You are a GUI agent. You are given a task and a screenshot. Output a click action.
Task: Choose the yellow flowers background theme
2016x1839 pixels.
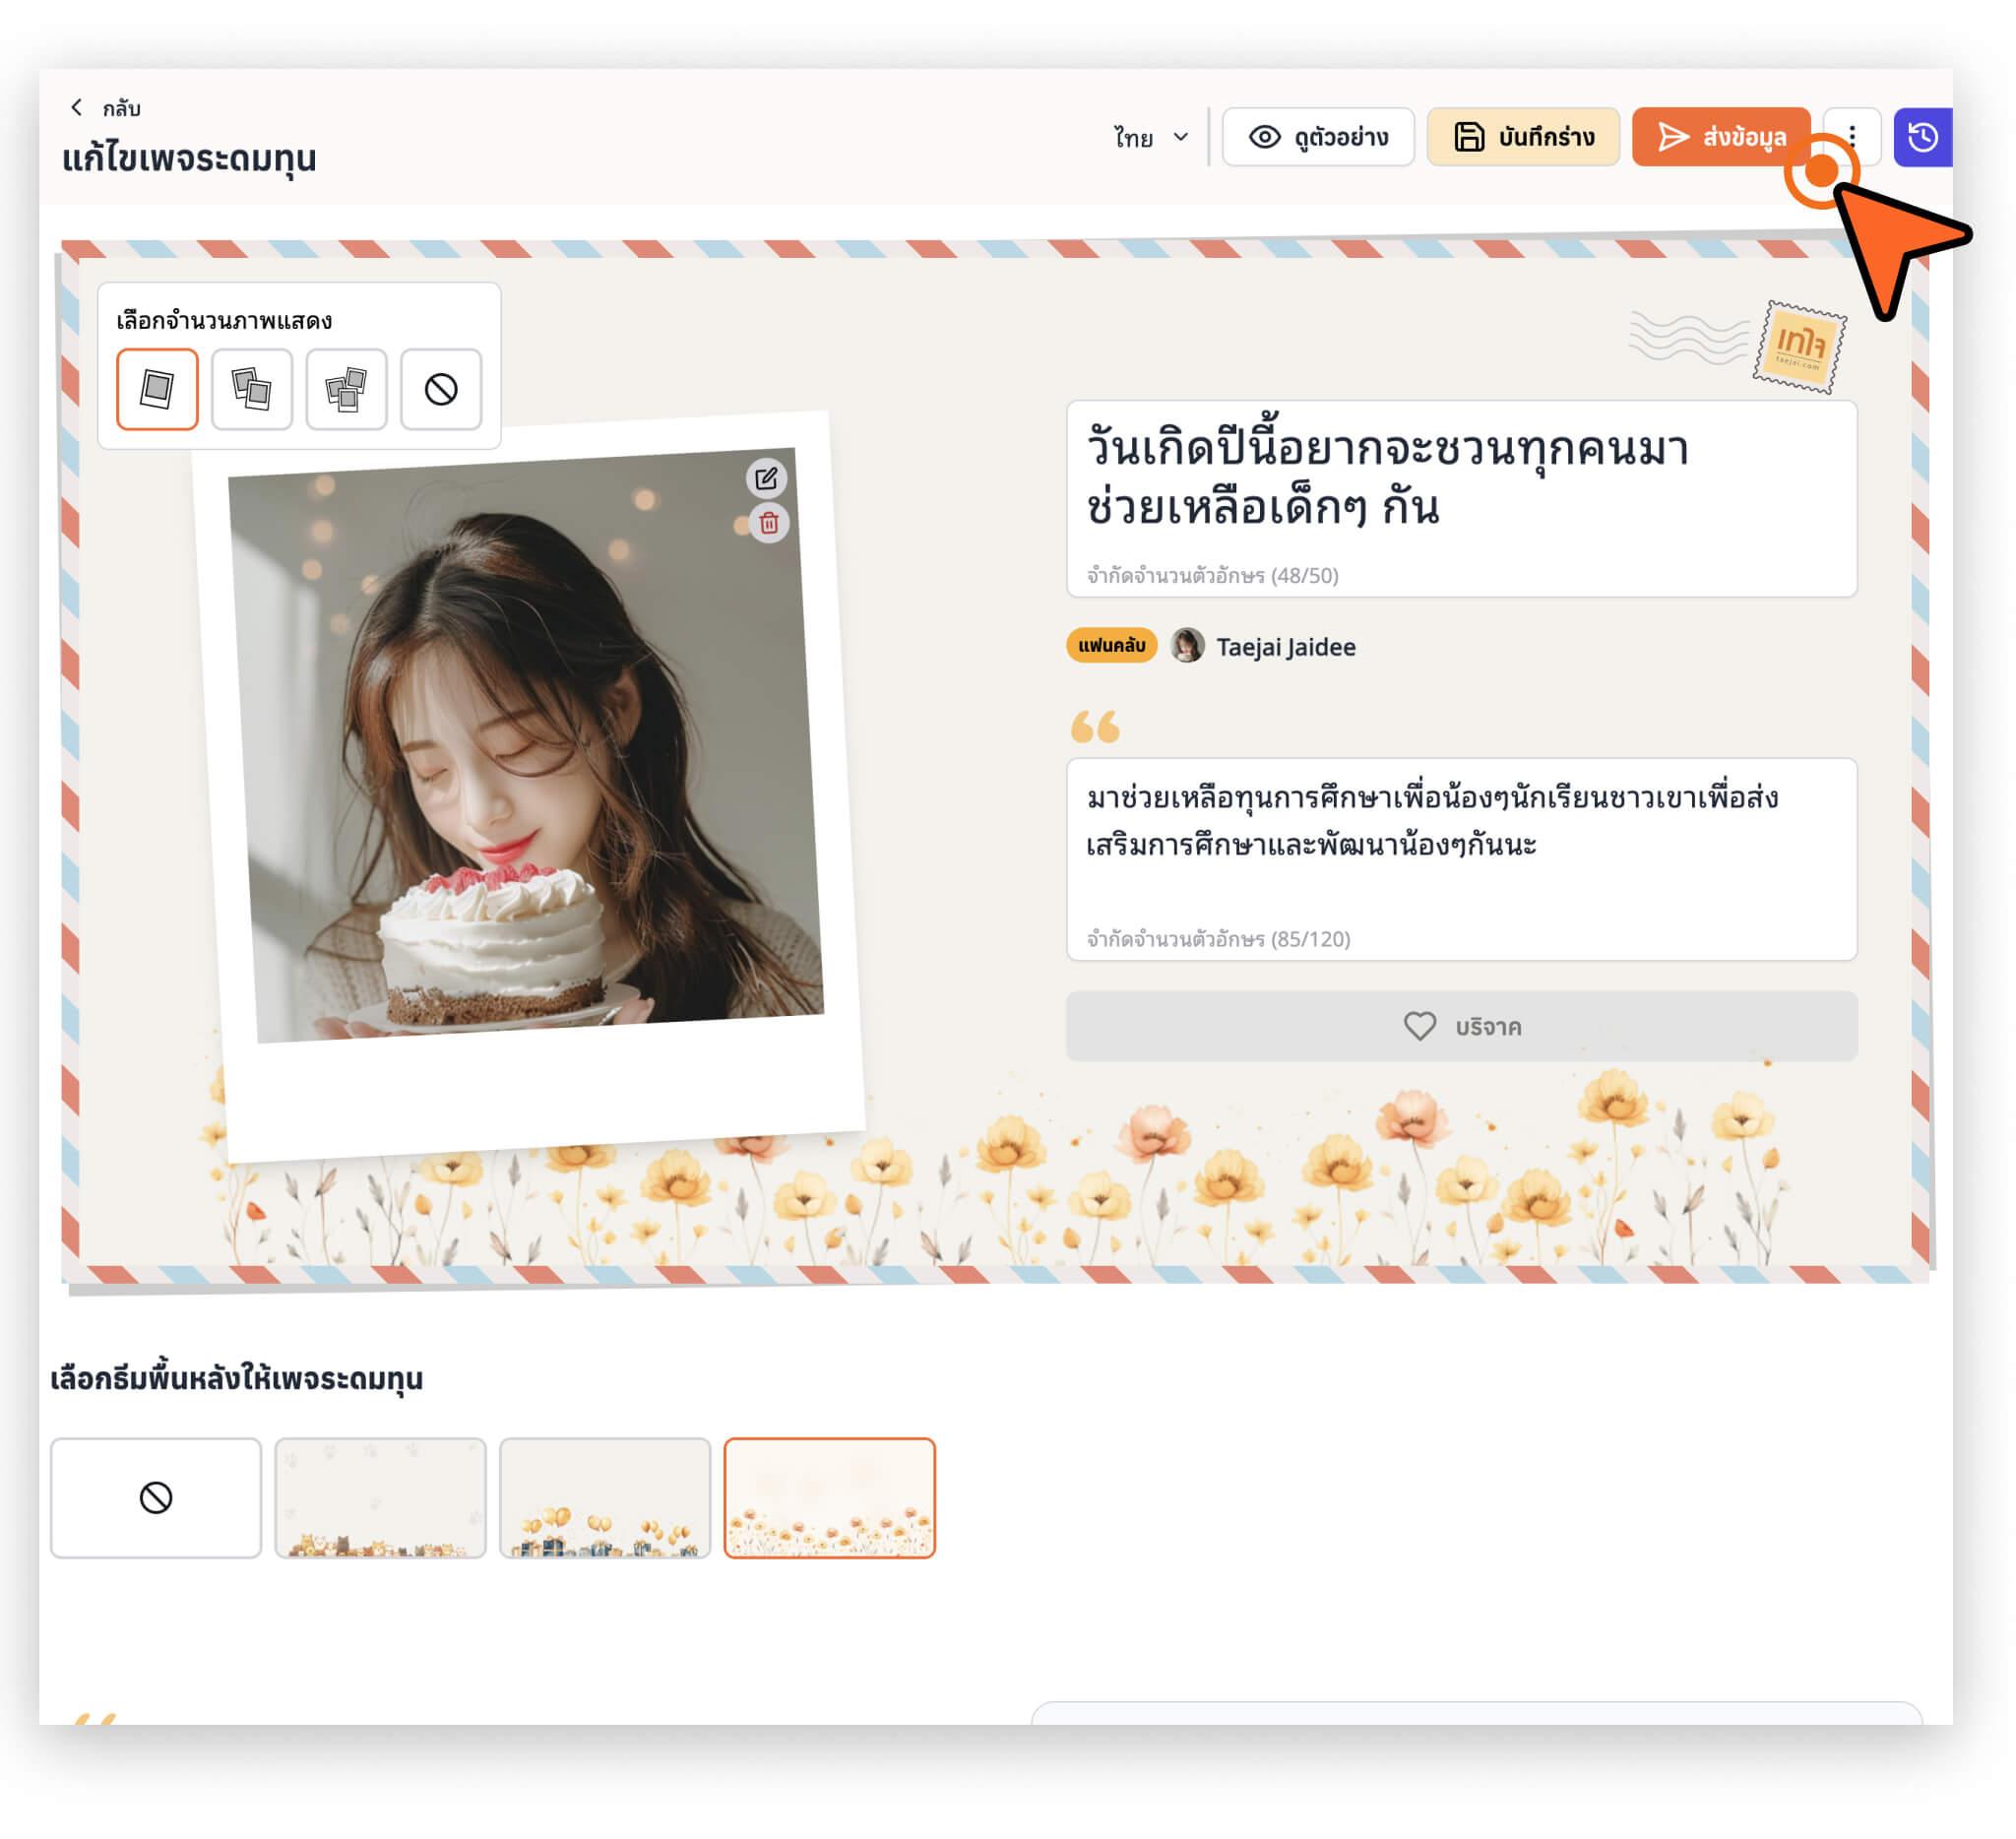(829, 1497)
